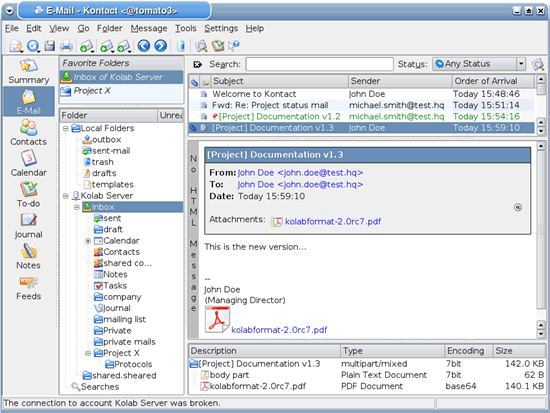Click the print toolbar icon
550x413 pixels.
pos(66,46)
